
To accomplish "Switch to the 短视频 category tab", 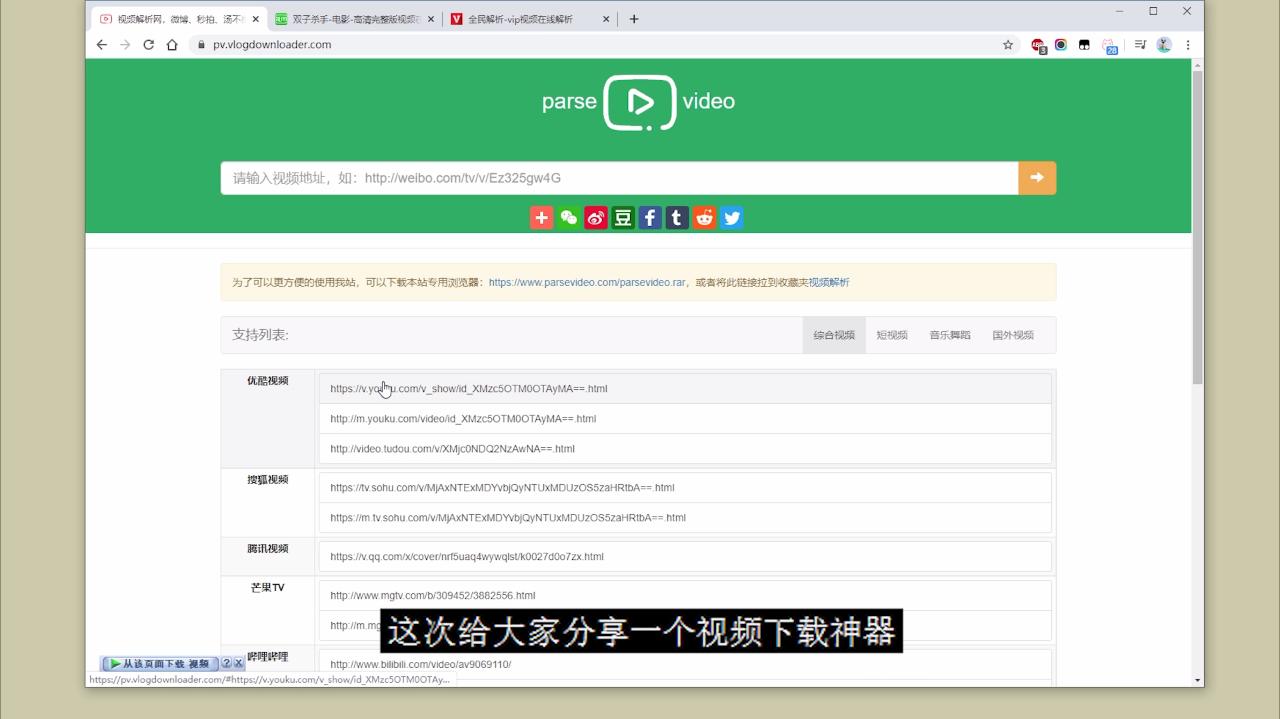I will point(891,334).
